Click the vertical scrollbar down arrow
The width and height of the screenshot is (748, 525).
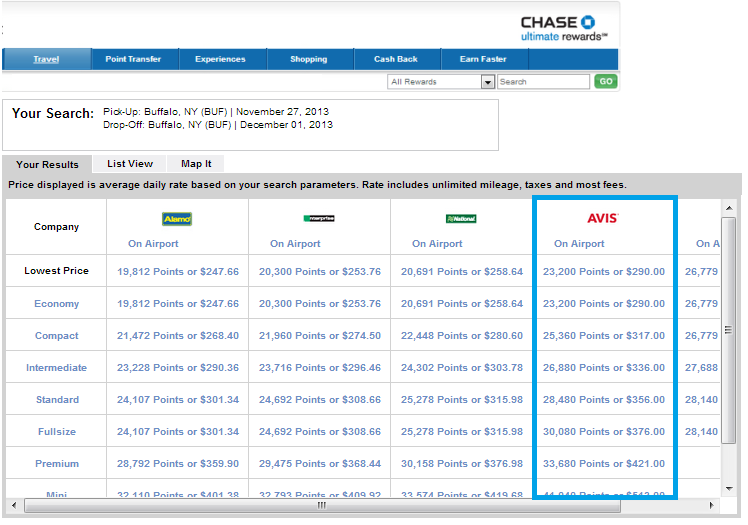pyautogui.click(x=729, y=488)
